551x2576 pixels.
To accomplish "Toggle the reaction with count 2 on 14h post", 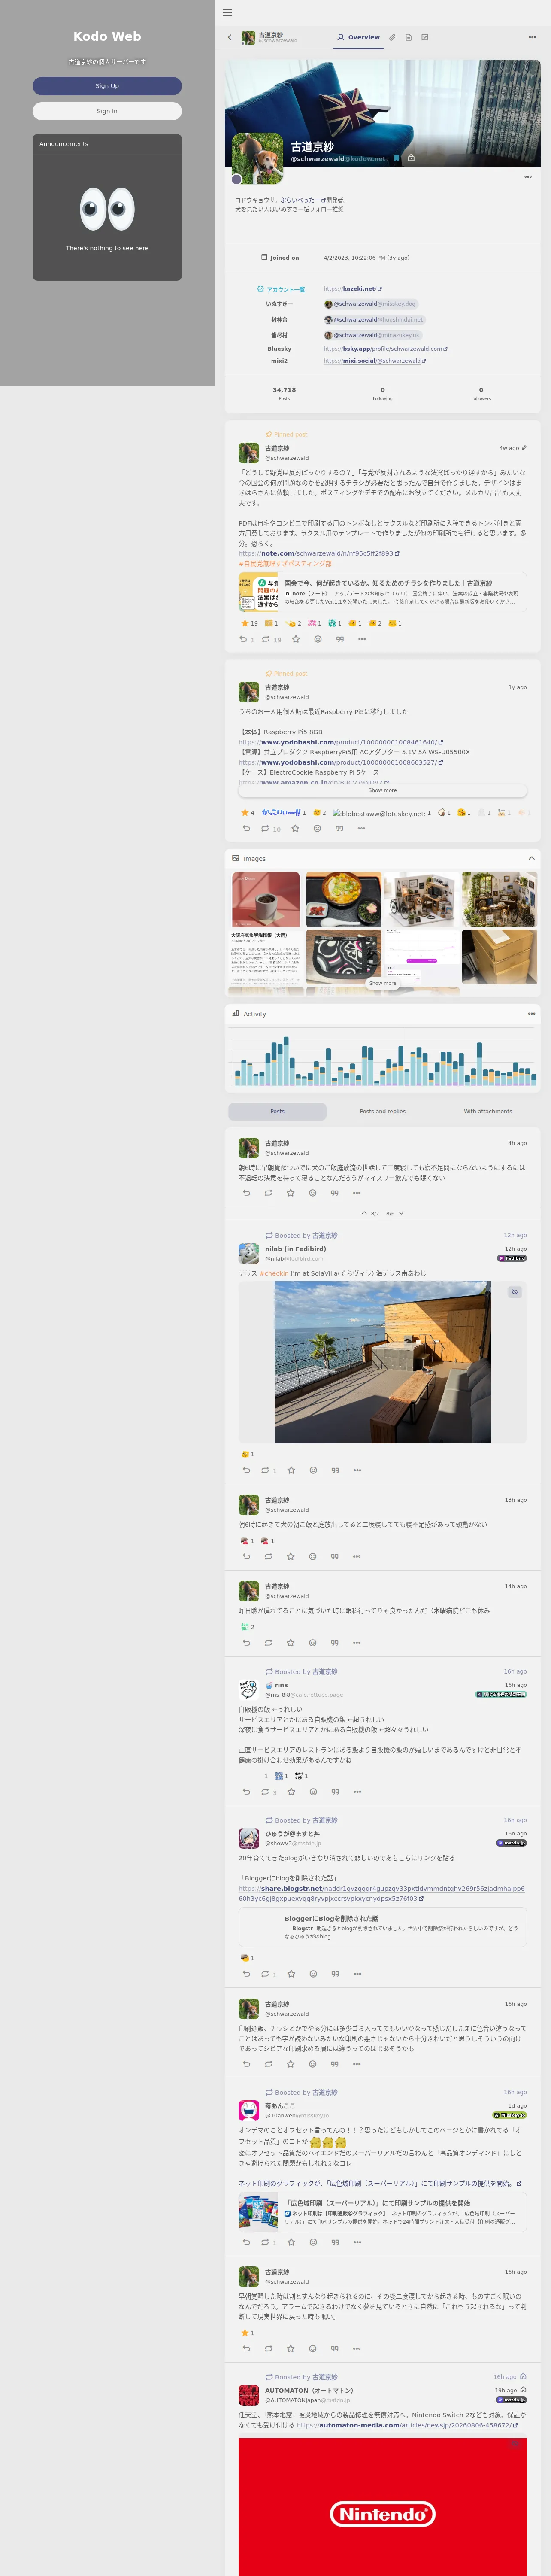I will click(x=248, y=1627).
